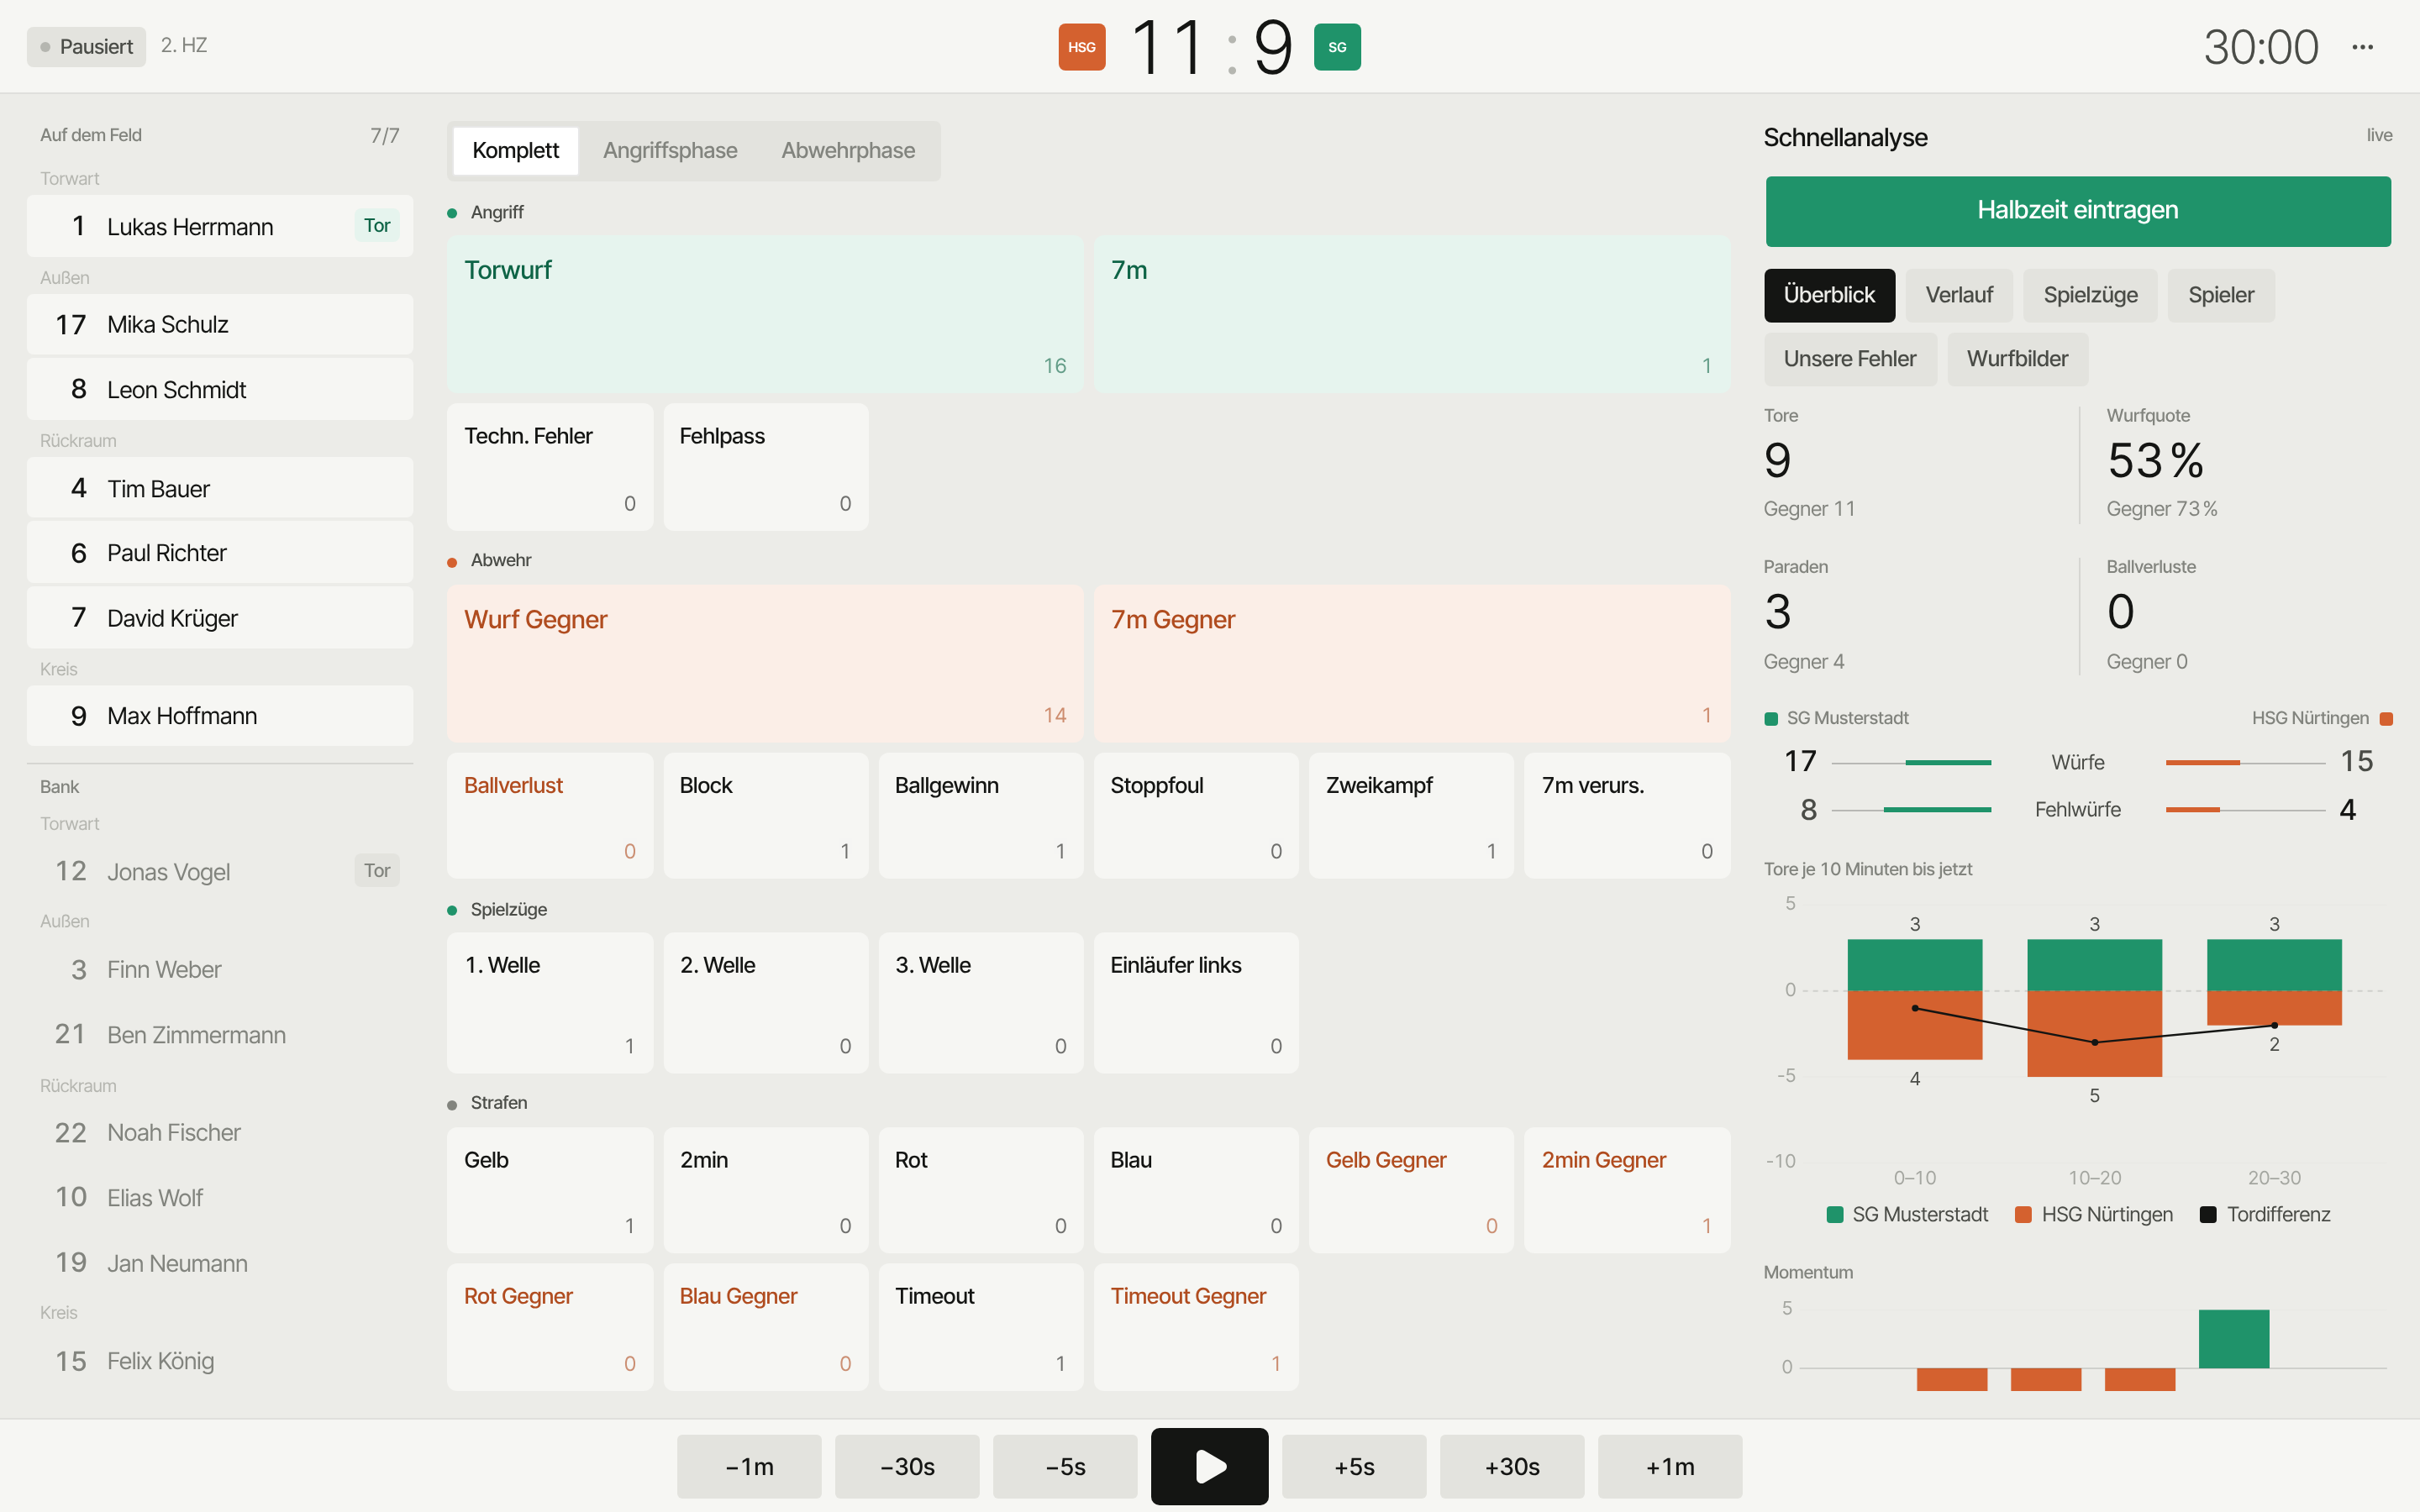
Task: Log a Fehlpass
Action: (766, 467)
